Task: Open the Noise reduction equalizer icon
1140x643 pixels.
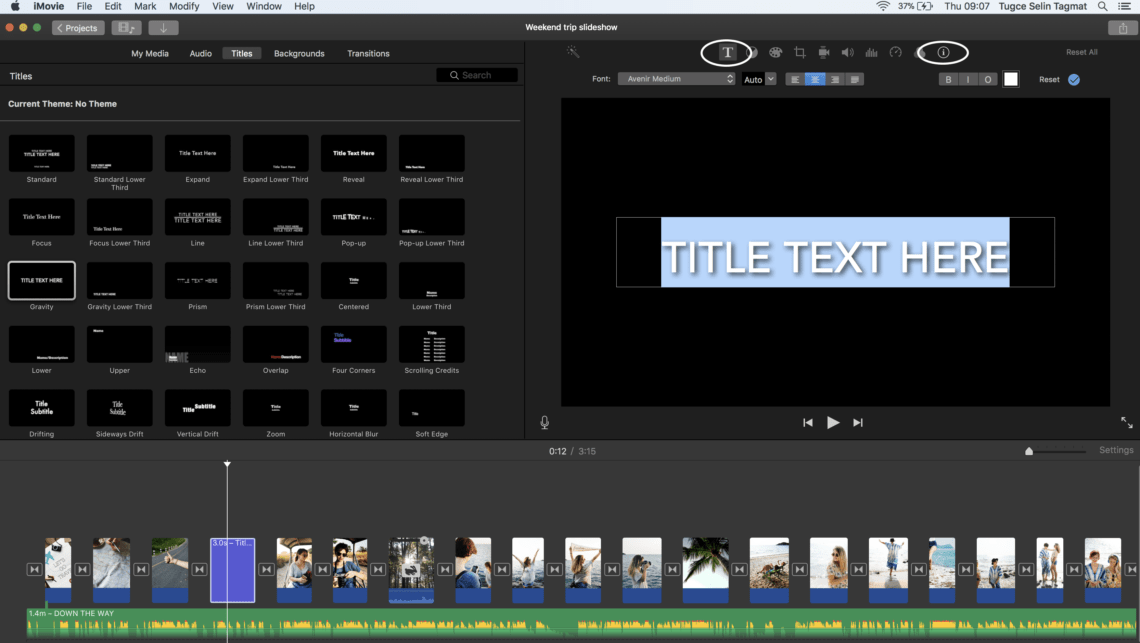Action: point(872,52)
